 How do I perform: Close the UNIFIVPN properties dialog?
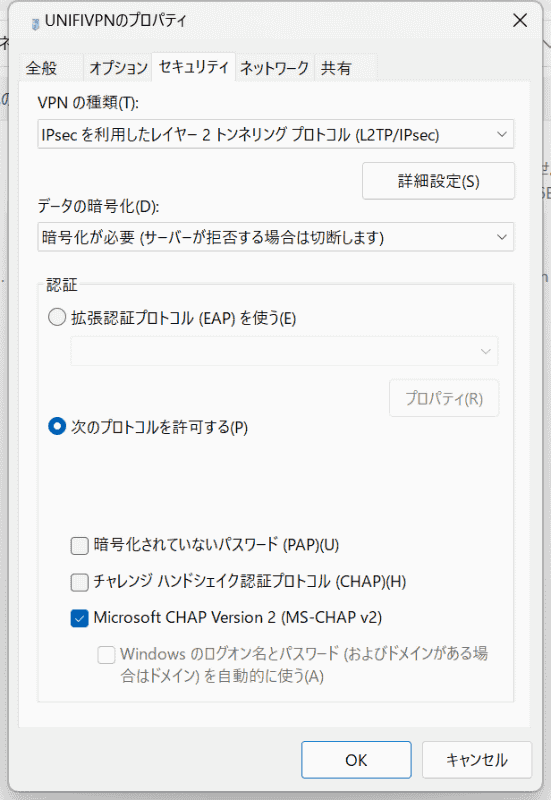[520, 20]
